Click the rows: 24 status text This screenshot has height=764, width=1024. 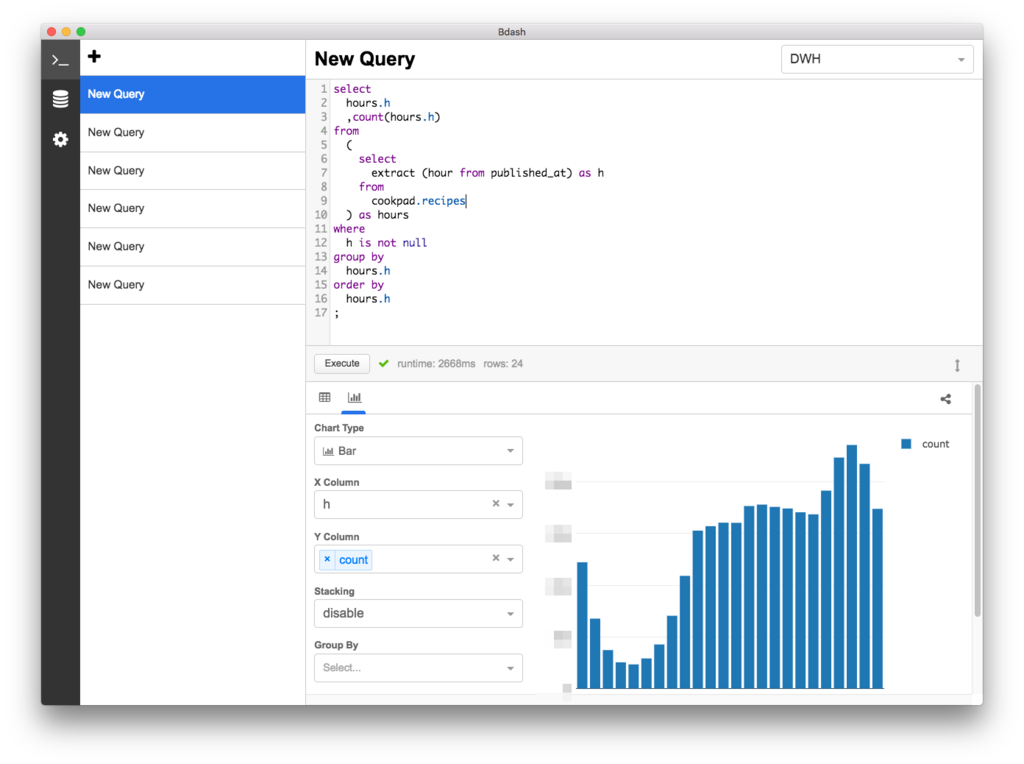tap(503, 364)
